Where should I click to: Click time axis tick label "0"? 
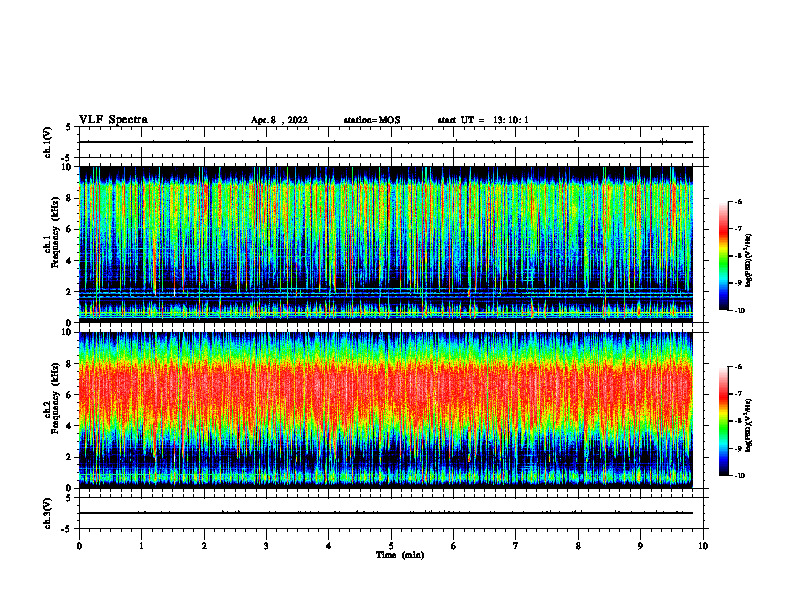pos(79,546)
